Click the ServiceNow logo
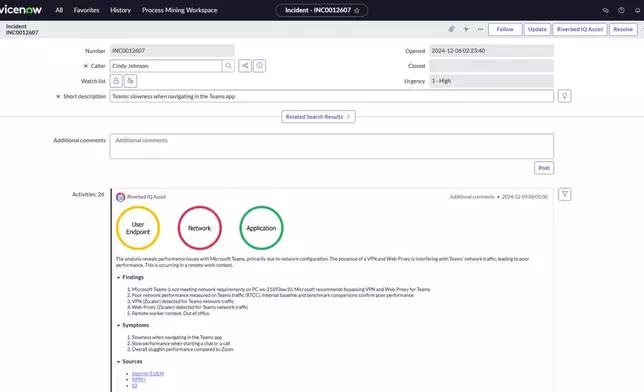 coord(21,10)
